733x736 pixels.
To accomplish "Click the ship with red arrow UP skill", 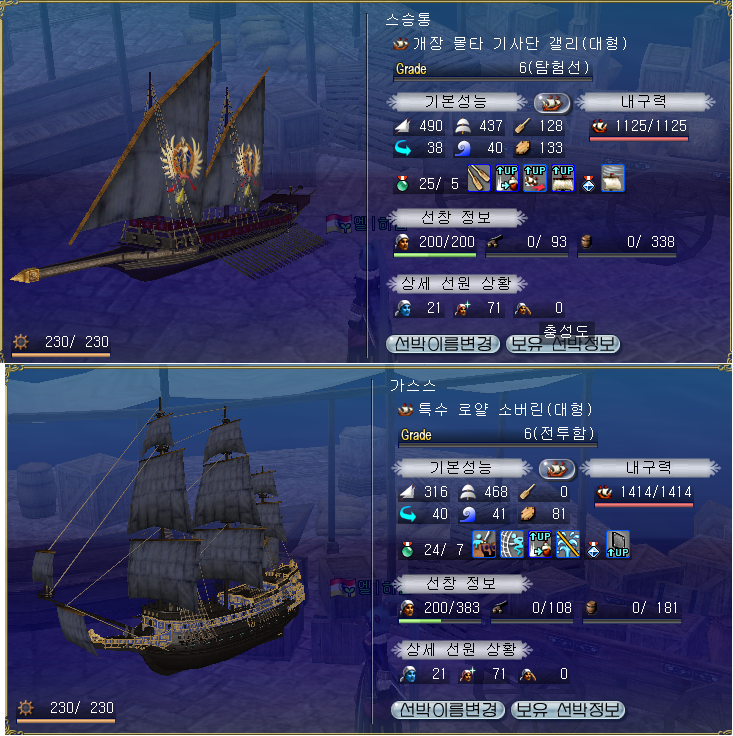I will pos(534,178).
